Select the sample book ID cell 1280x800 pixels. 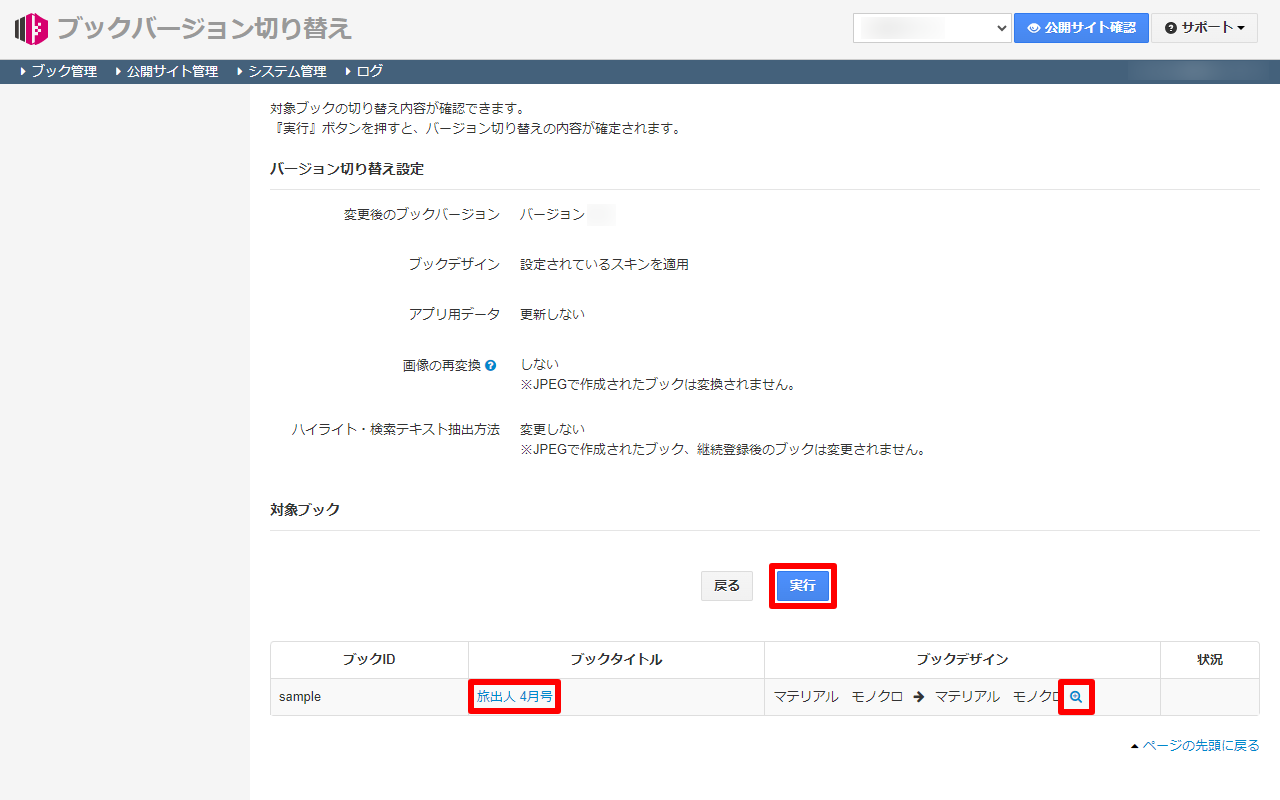click(x=300, y=697)
